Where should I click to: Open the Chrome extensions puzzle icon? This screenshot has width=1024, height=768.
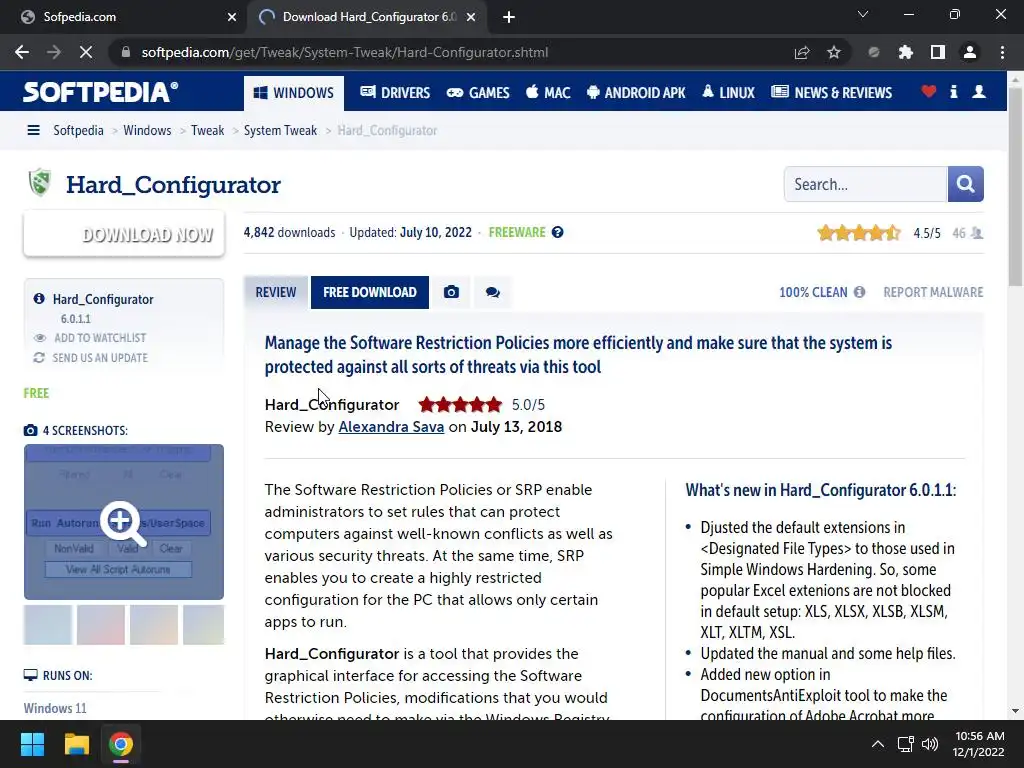click(x=906, y=52)
